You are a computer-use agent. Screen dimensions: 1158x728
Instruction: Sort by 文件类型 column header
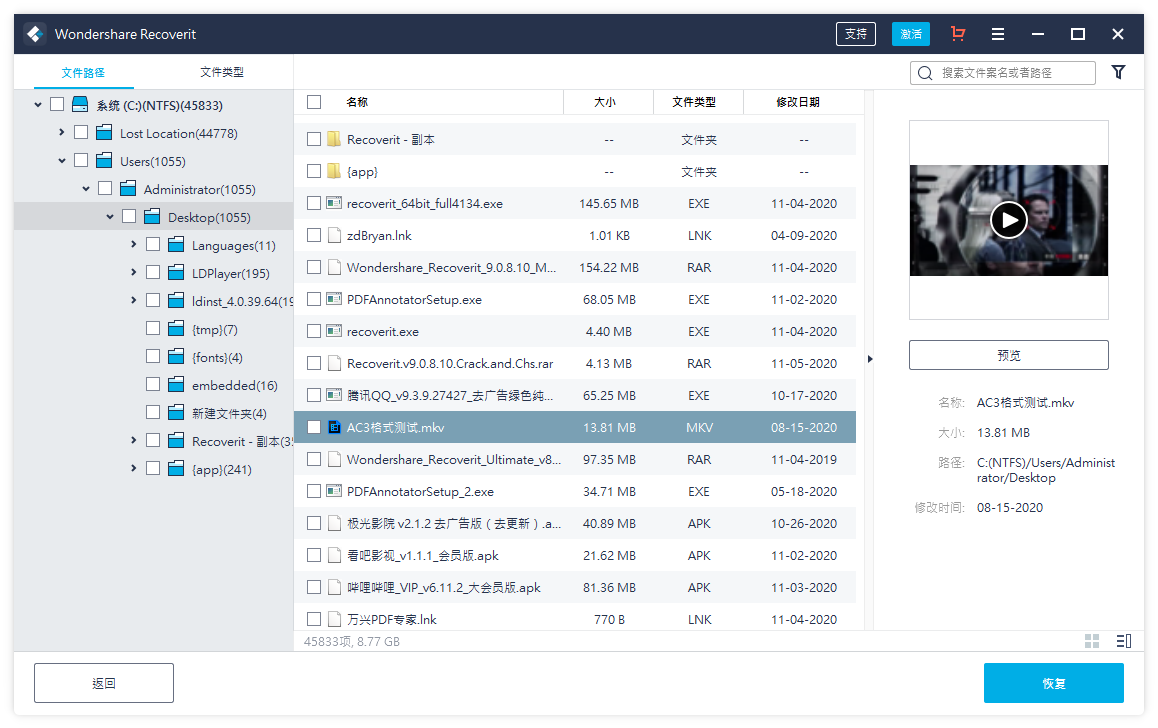coord(694,102)
